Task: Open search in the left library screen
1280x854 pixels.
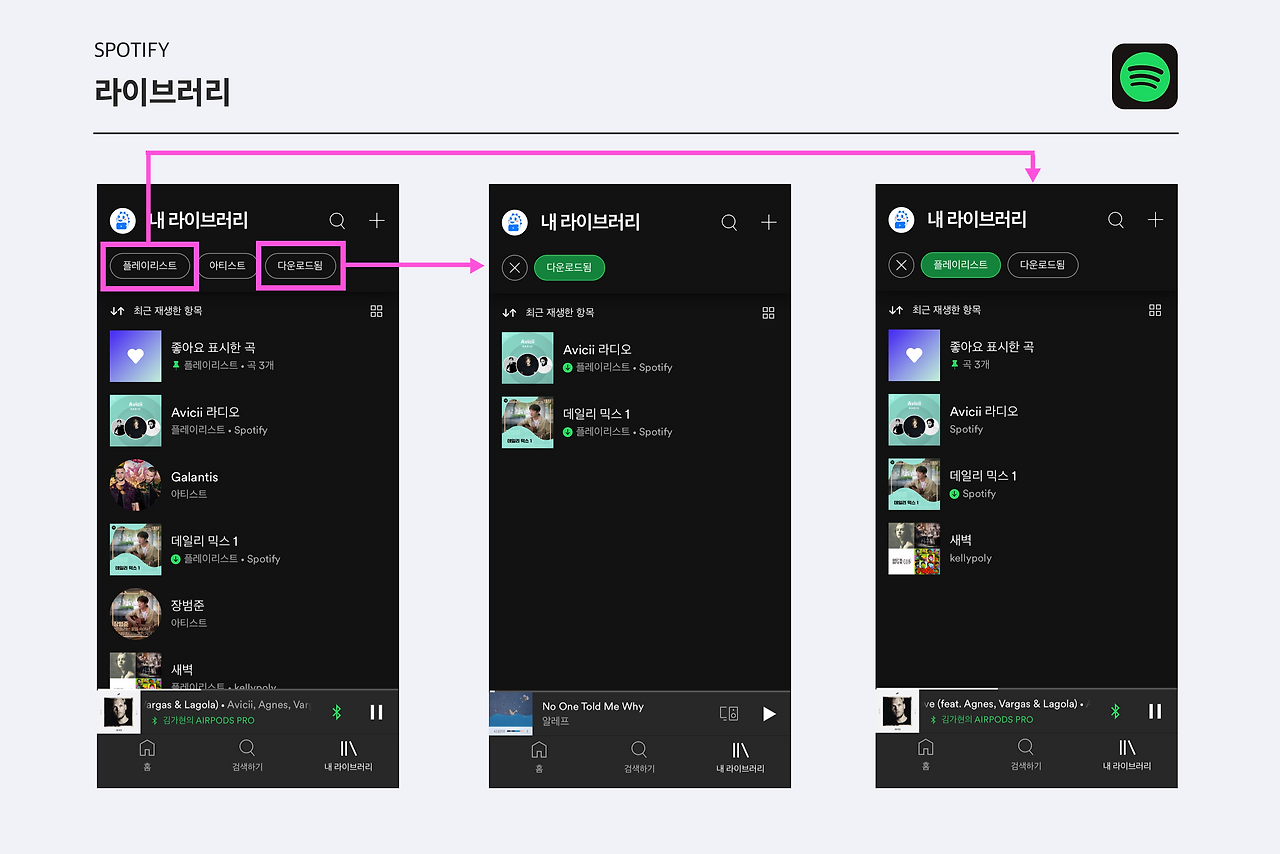Action: [x=337, y=221]
